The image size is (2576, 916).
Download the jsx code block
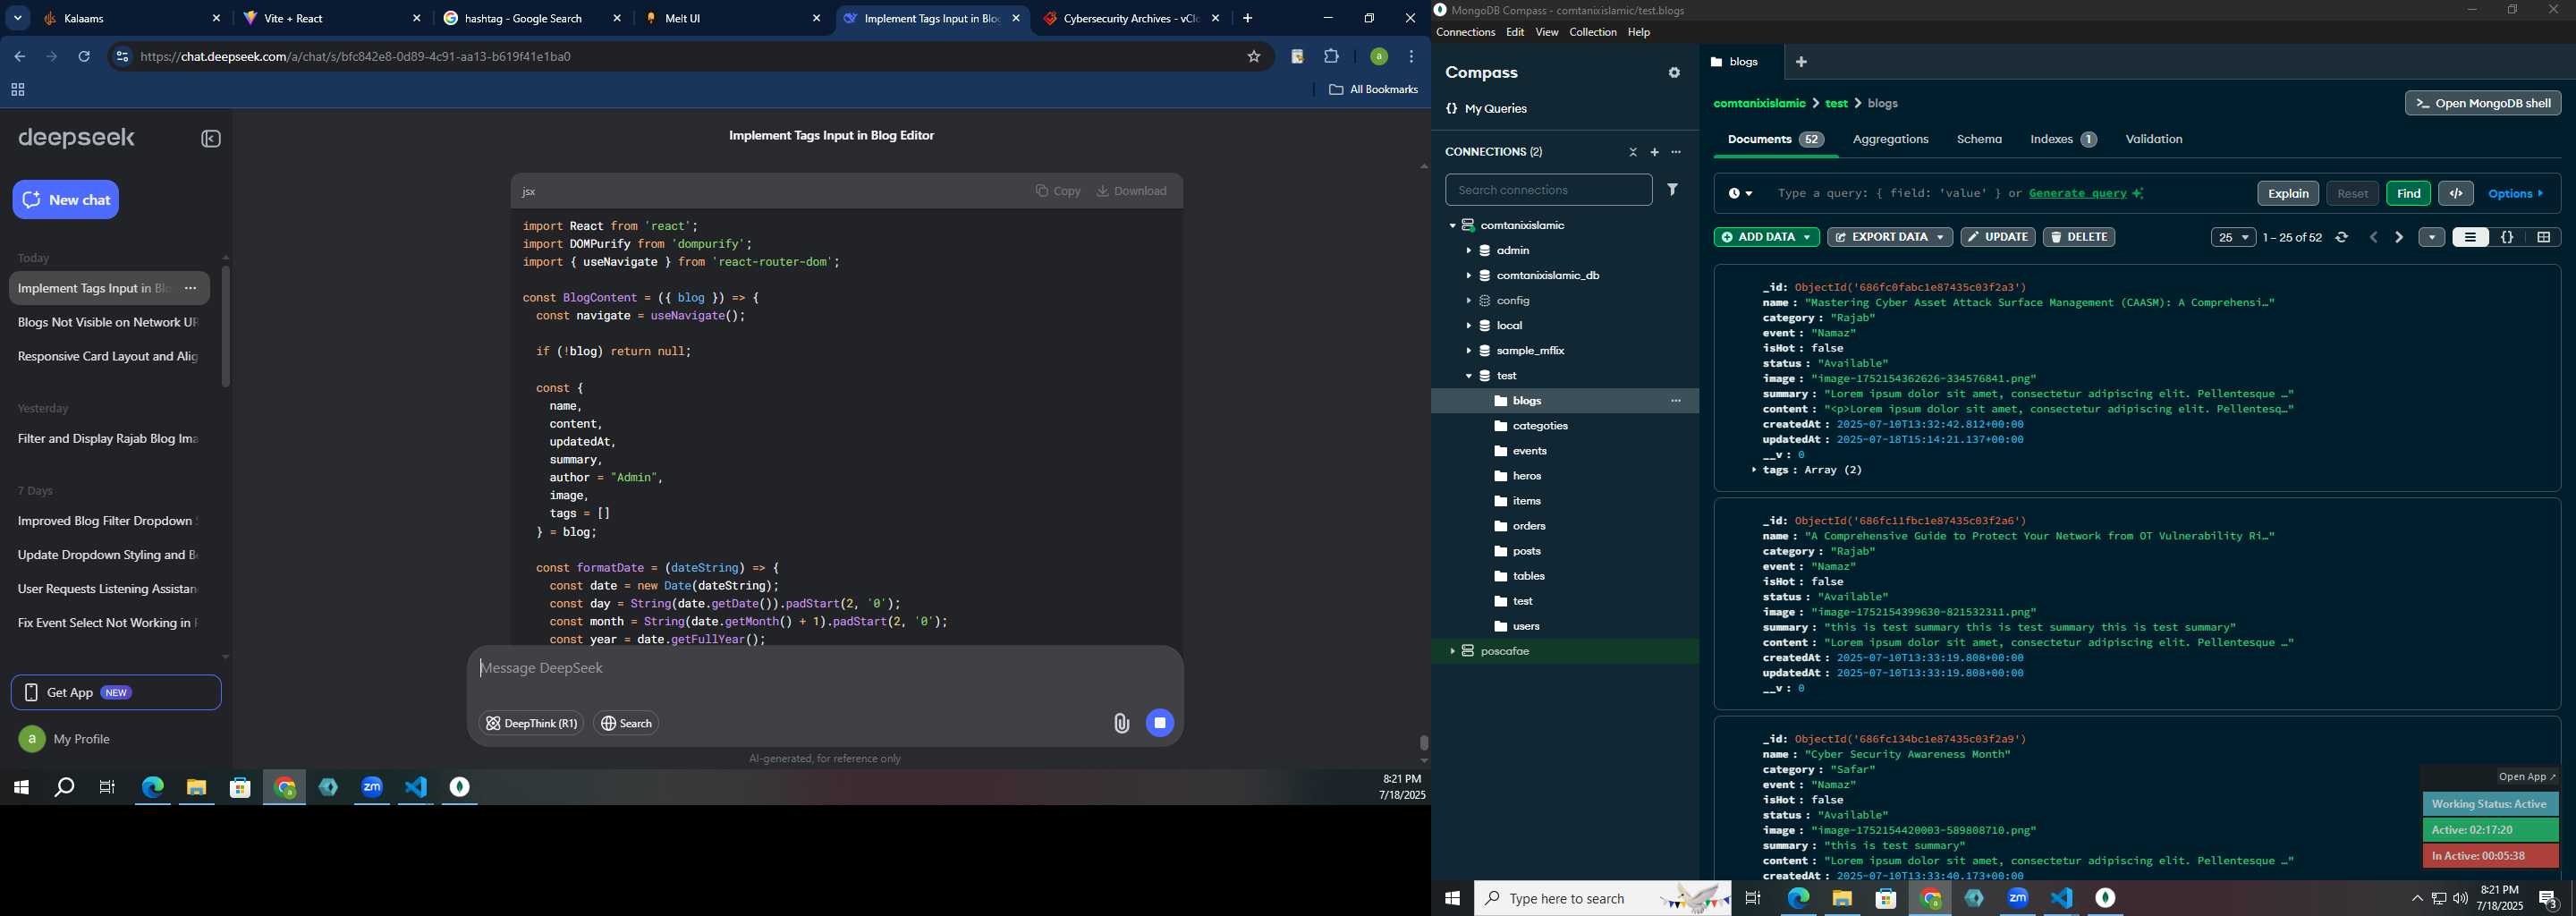point(1131,191)
